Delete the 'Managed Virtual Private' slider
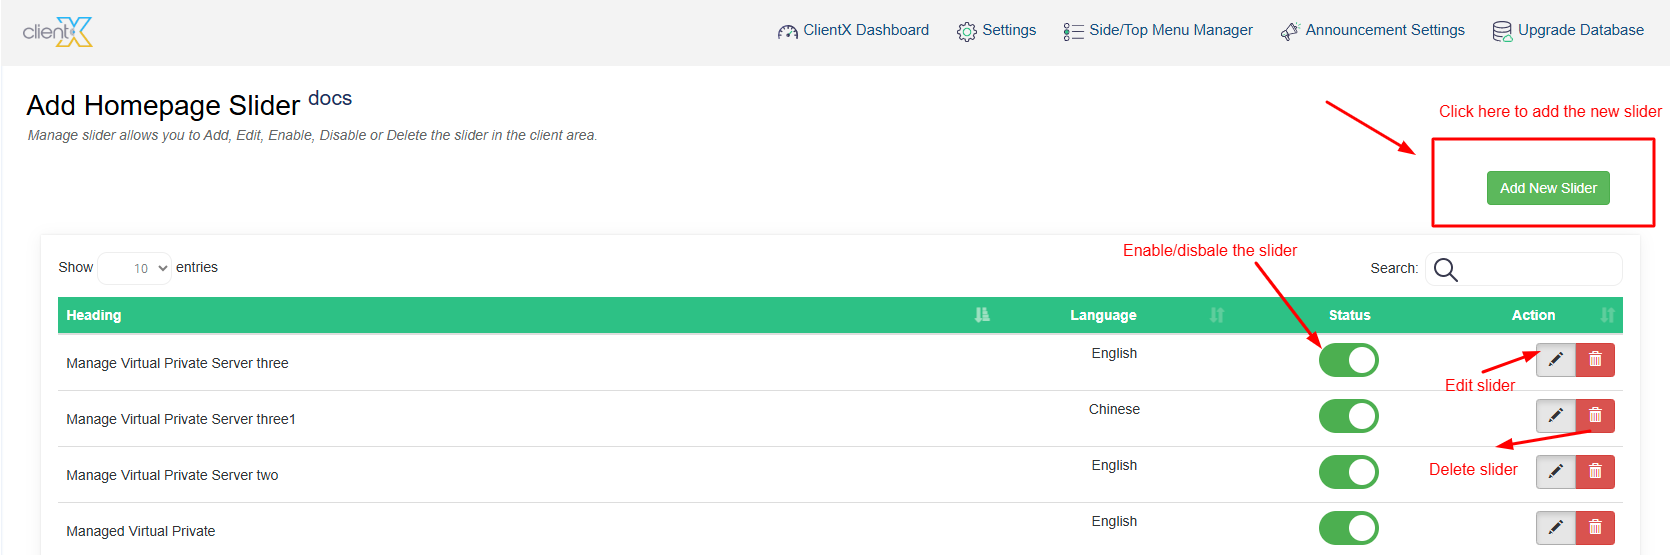Image resolution: width=1670 pixels, height=555 pixels. click(x=1595, y=528)
